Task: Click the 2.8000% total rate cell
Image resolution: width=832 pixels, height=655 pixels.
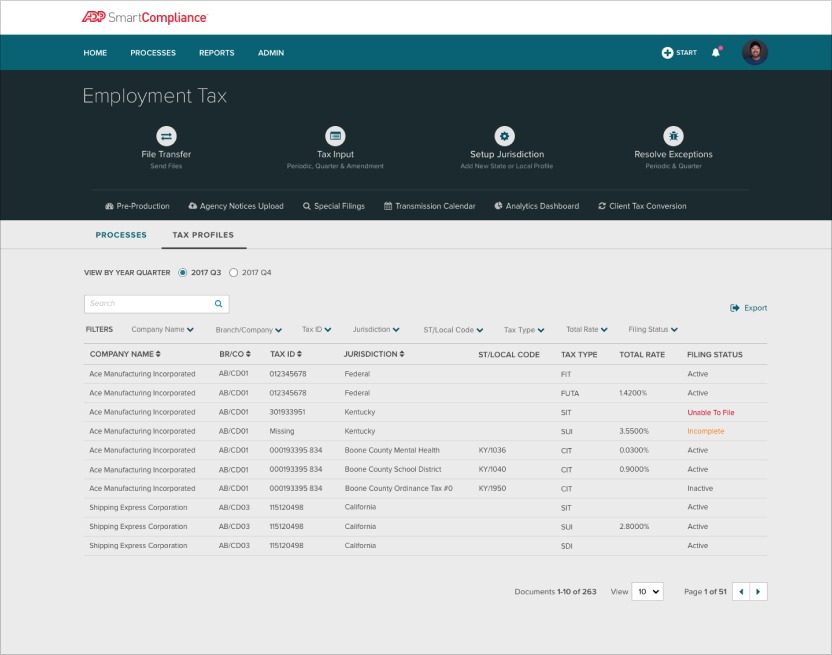Action: [634, 527]
